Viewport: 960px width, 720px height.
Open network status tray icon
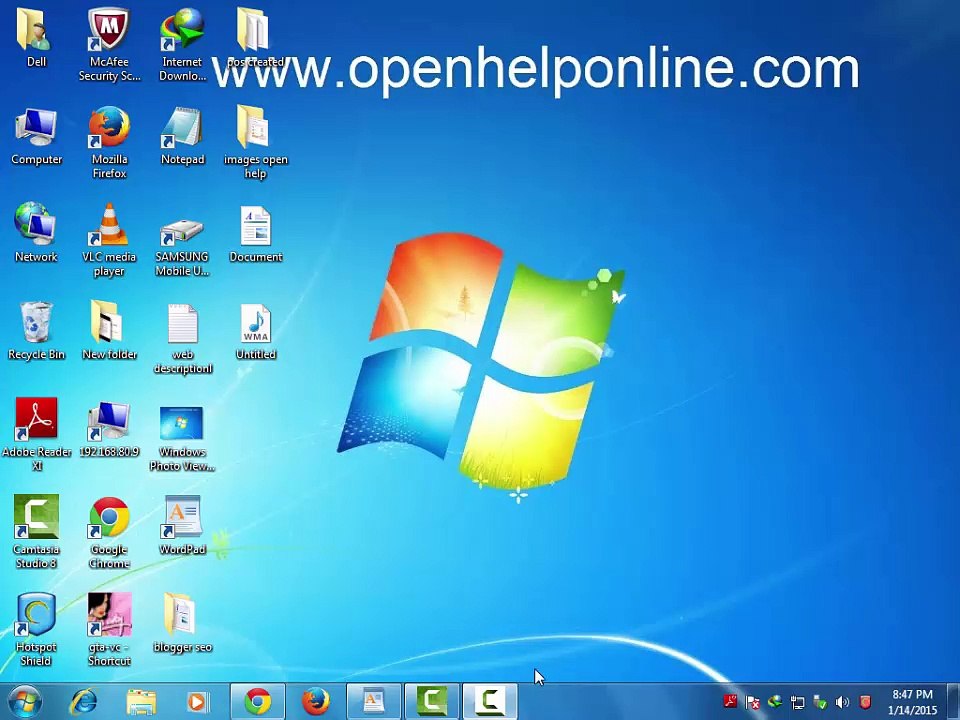[x=797, y=702]
